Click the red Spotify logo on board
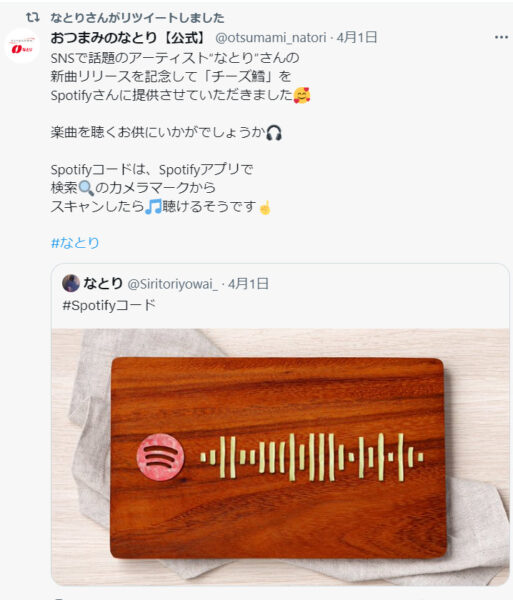The image size is (513, 600). coord(160,457)
